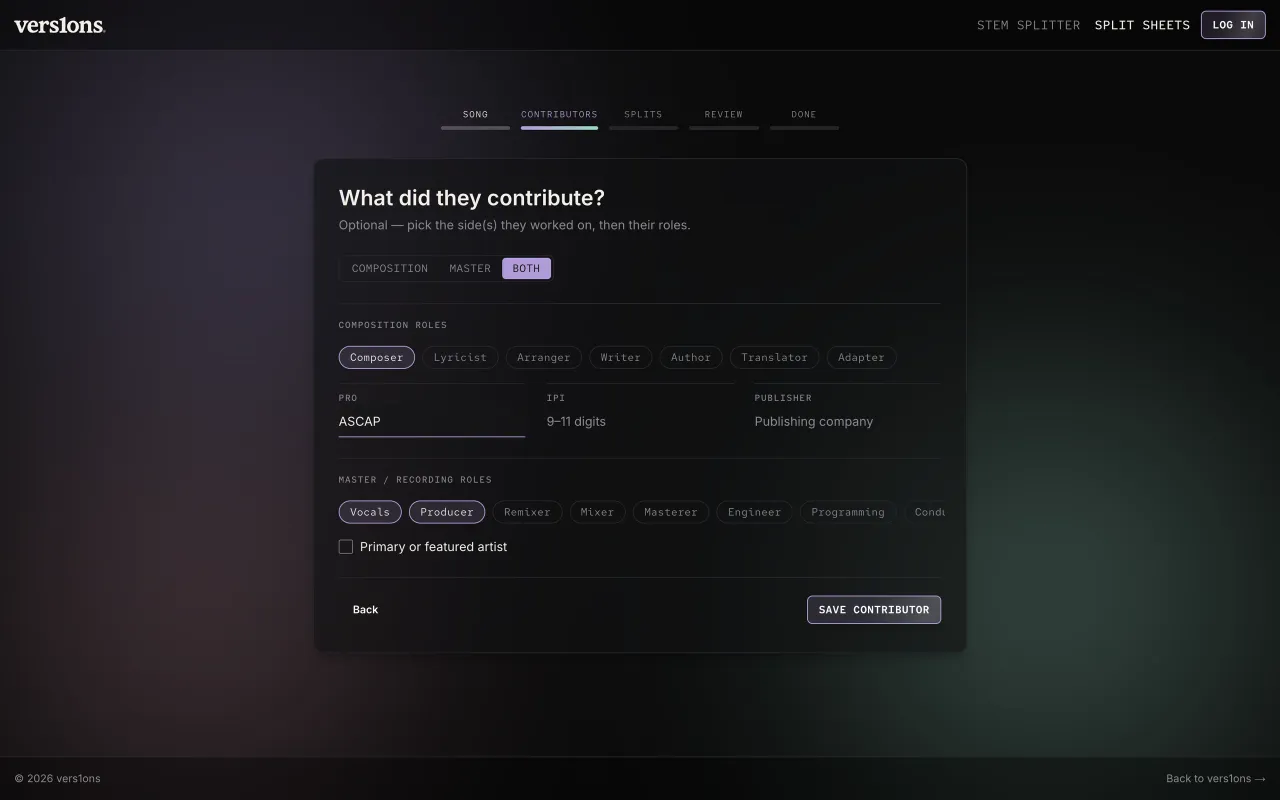Click the Log In button
The width and height of the screenshot is (1280, 800).
pos(1233,25)
